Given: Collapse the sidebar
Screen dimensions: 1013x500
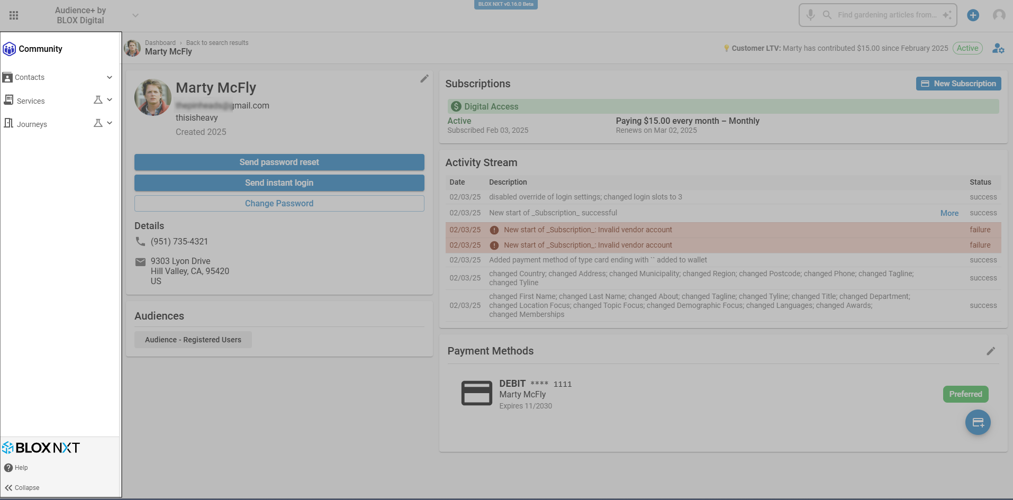Looking at the screenshot, I should [x=22, y=488].
